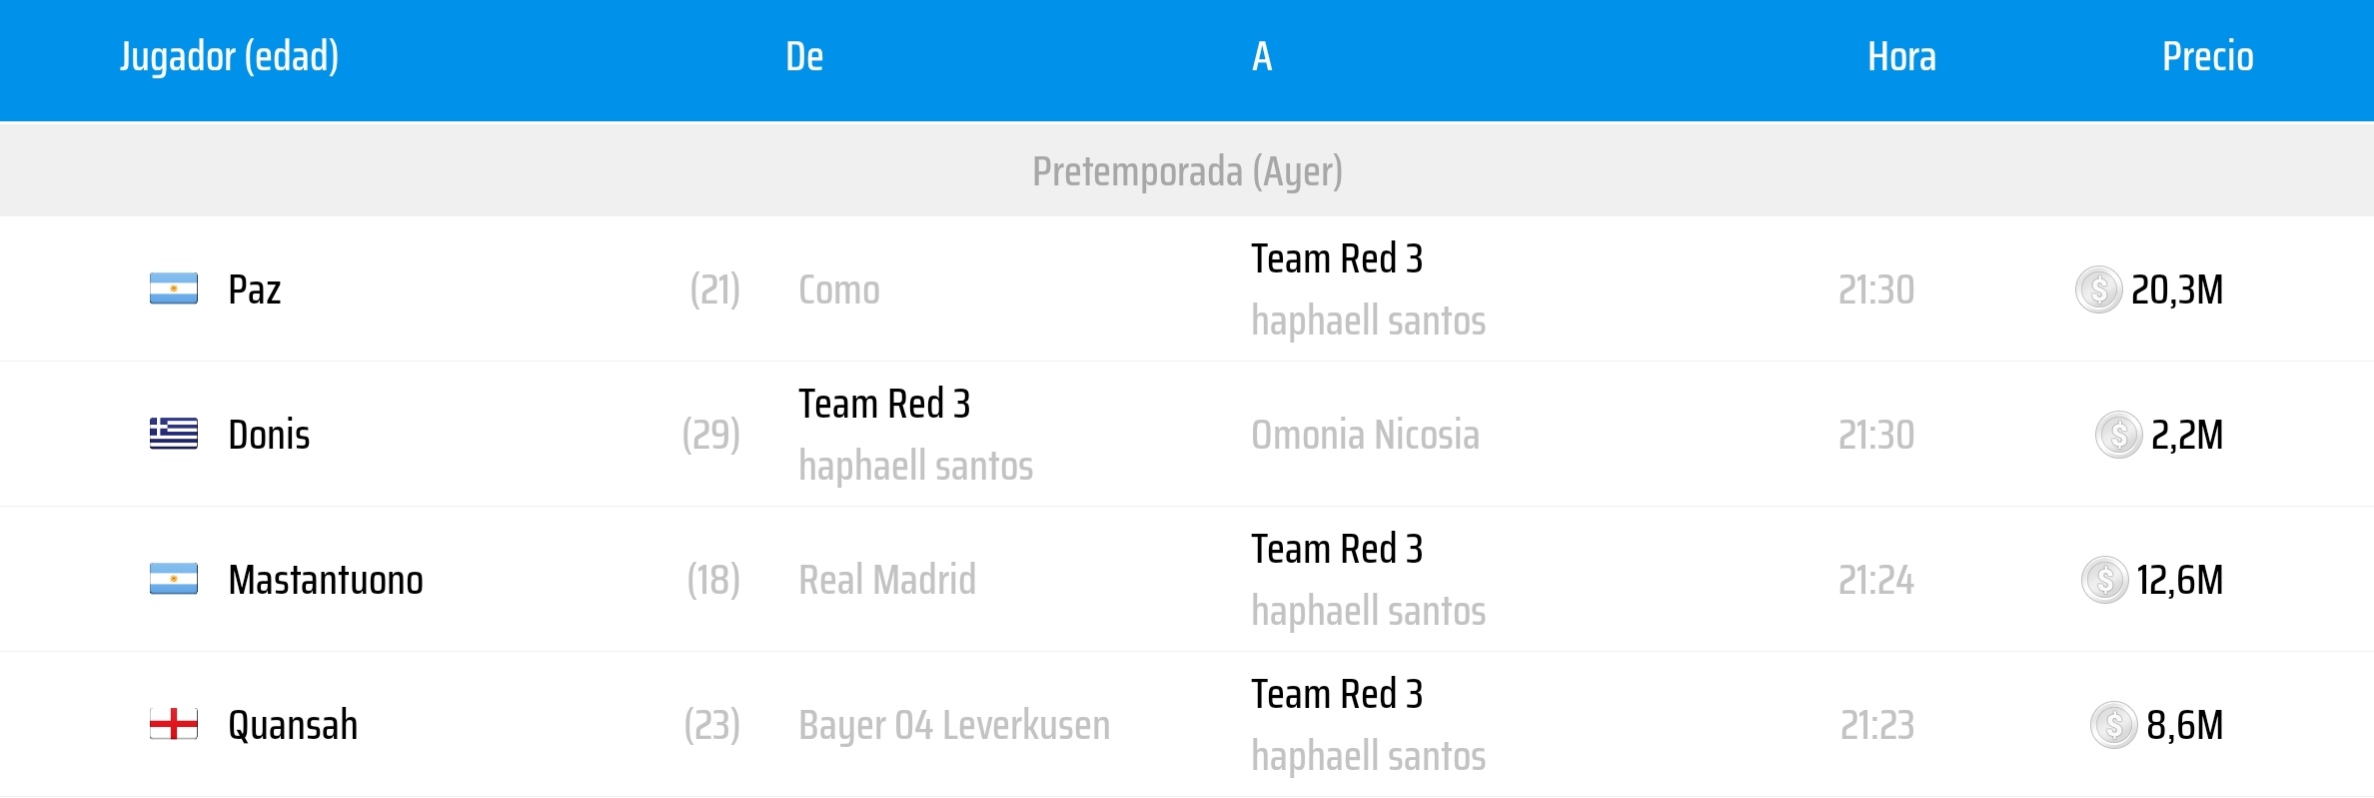Open Como team in Paz row

839,290
